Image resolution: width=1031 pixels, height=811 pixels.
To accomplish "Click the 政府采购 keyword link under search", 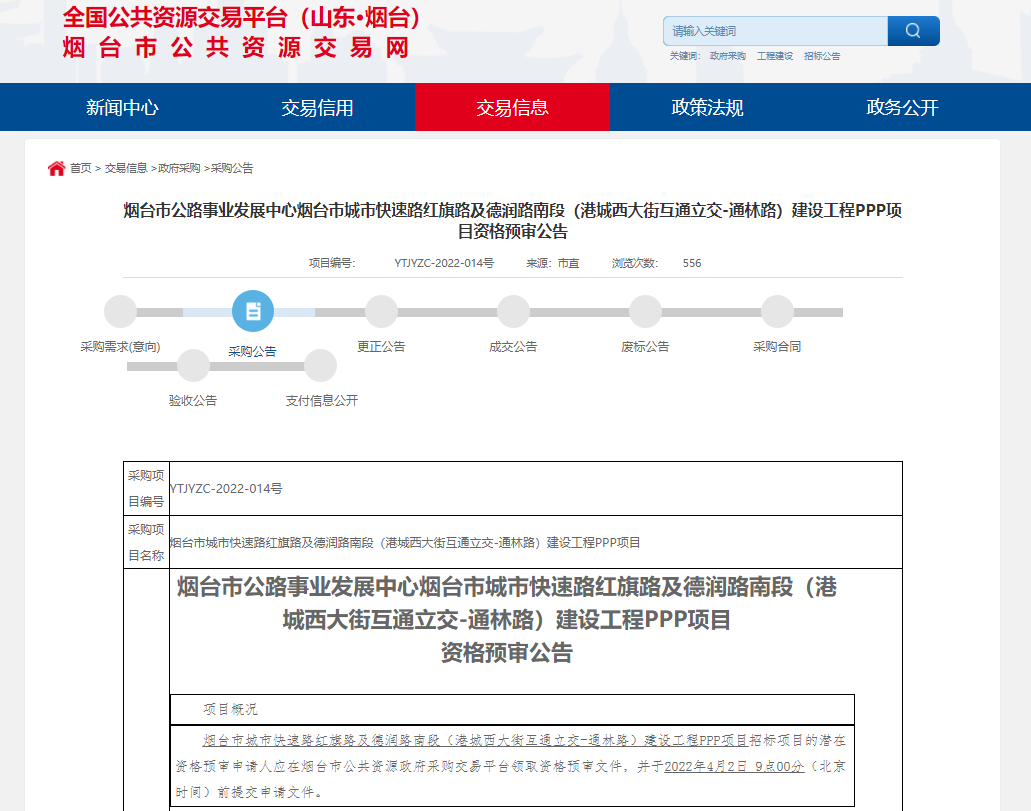I will (x=728, y=57).
